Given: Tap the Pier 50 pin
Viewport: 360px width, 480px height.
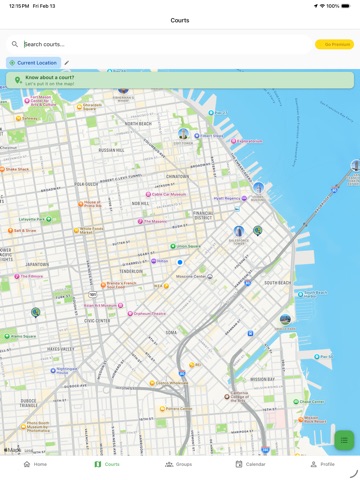Looking at the screenshot, I should click(x=317, y=357).
